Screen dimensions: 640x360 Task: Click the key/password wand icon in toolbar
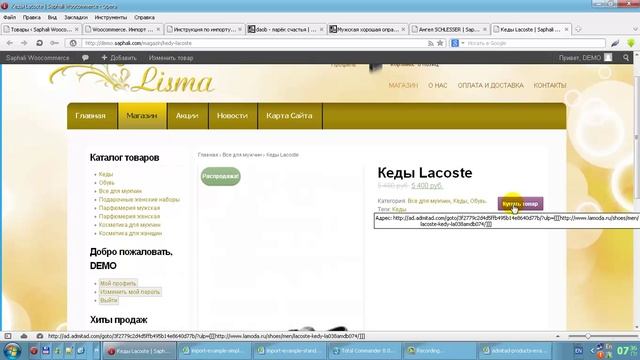click(x=54, y=43)
